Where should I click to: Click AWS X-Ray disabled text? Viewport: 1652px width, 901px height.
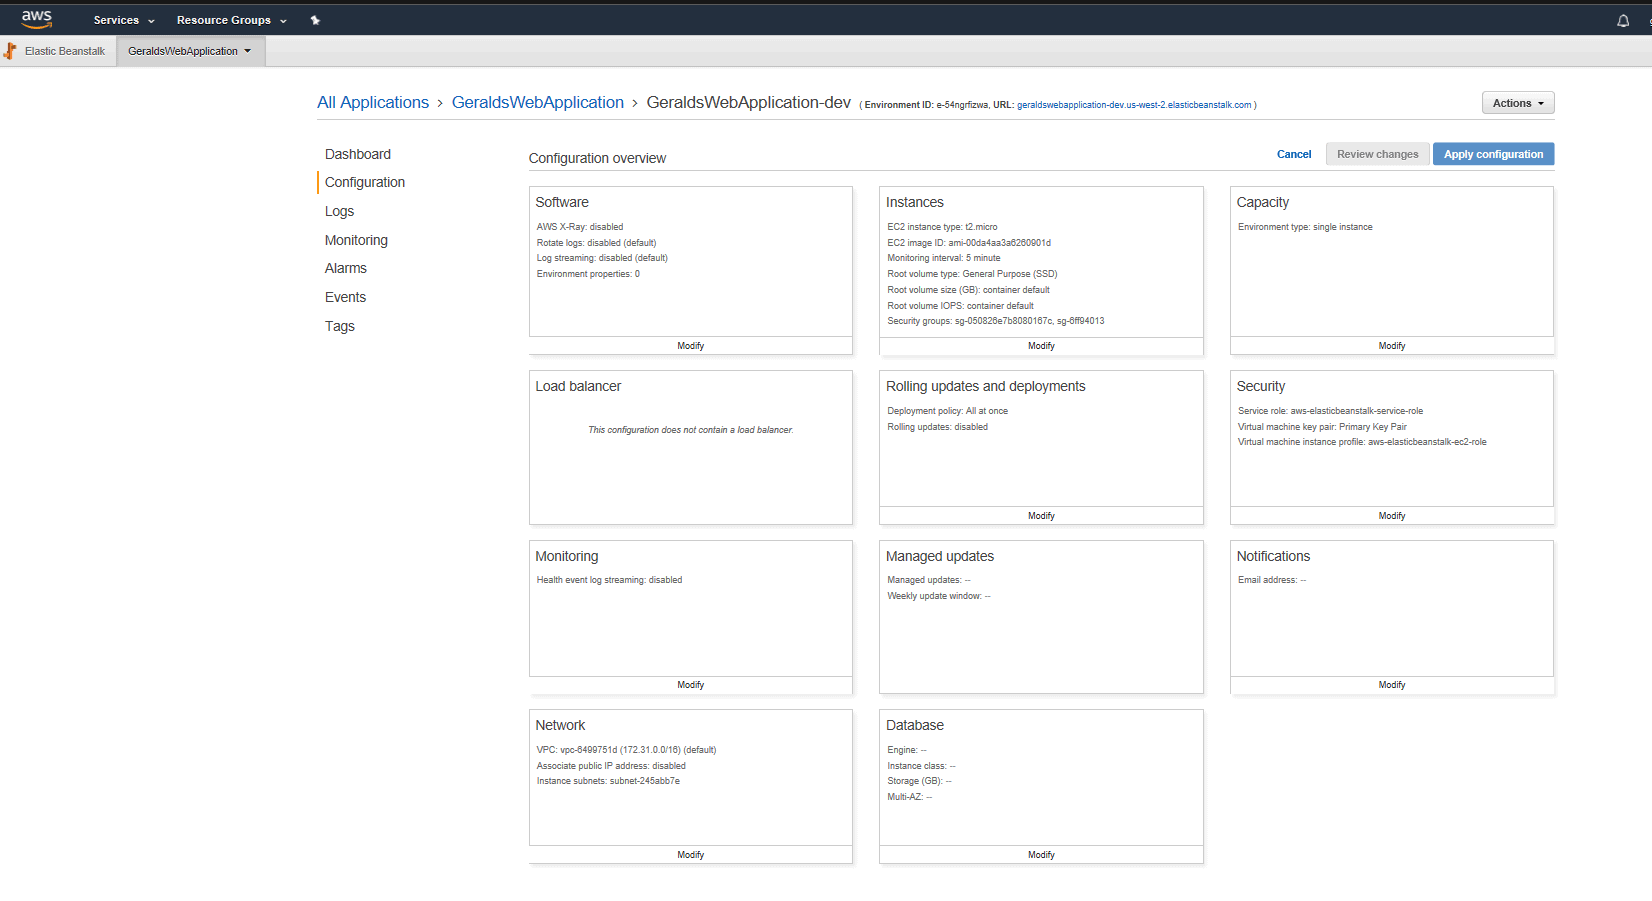pos(580,227)
